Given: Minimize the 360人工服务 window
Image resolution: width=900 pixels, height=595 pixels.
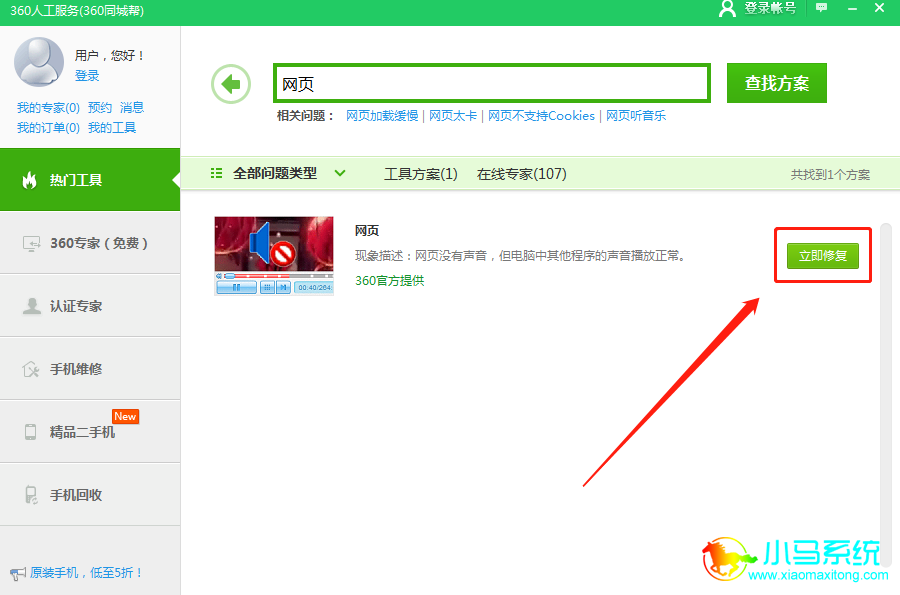Looking at the screenshot, I should (x=852, y=9).
